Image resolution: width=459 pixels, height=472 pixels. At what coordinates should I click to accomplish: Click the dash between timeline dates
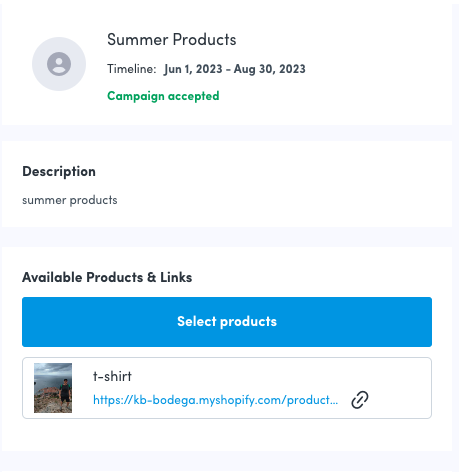point(228,70)
